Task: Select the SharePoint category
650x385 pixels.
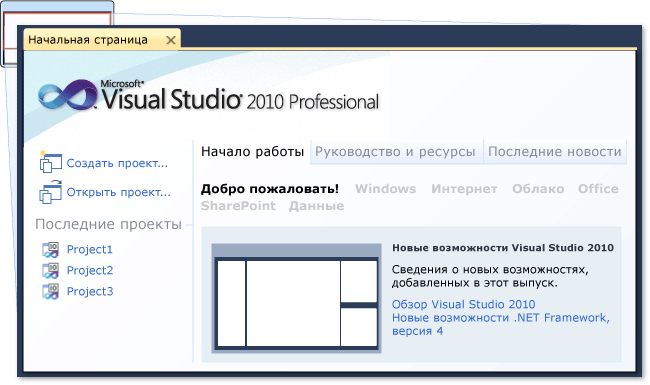Action: point(238,206)
